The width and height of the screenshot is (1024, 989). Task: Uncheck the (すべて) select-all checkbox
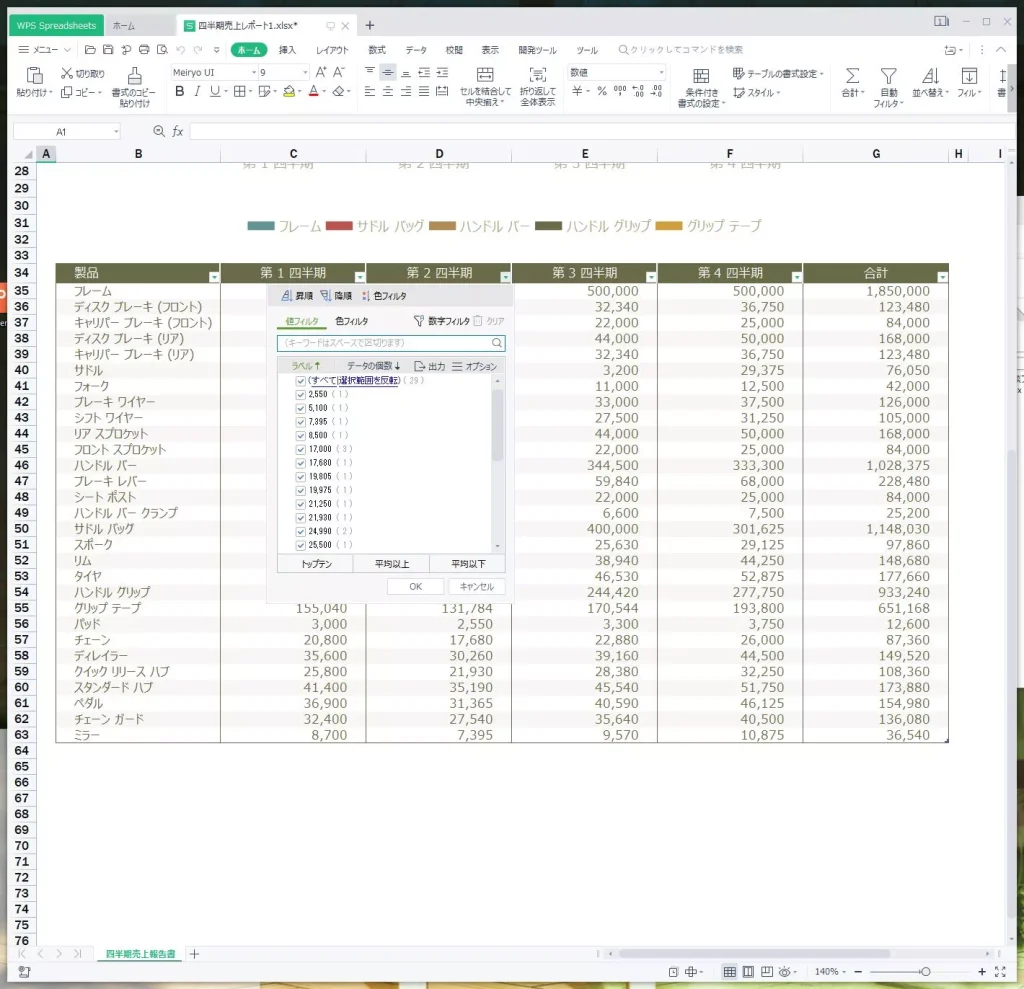tap(301, 382)
